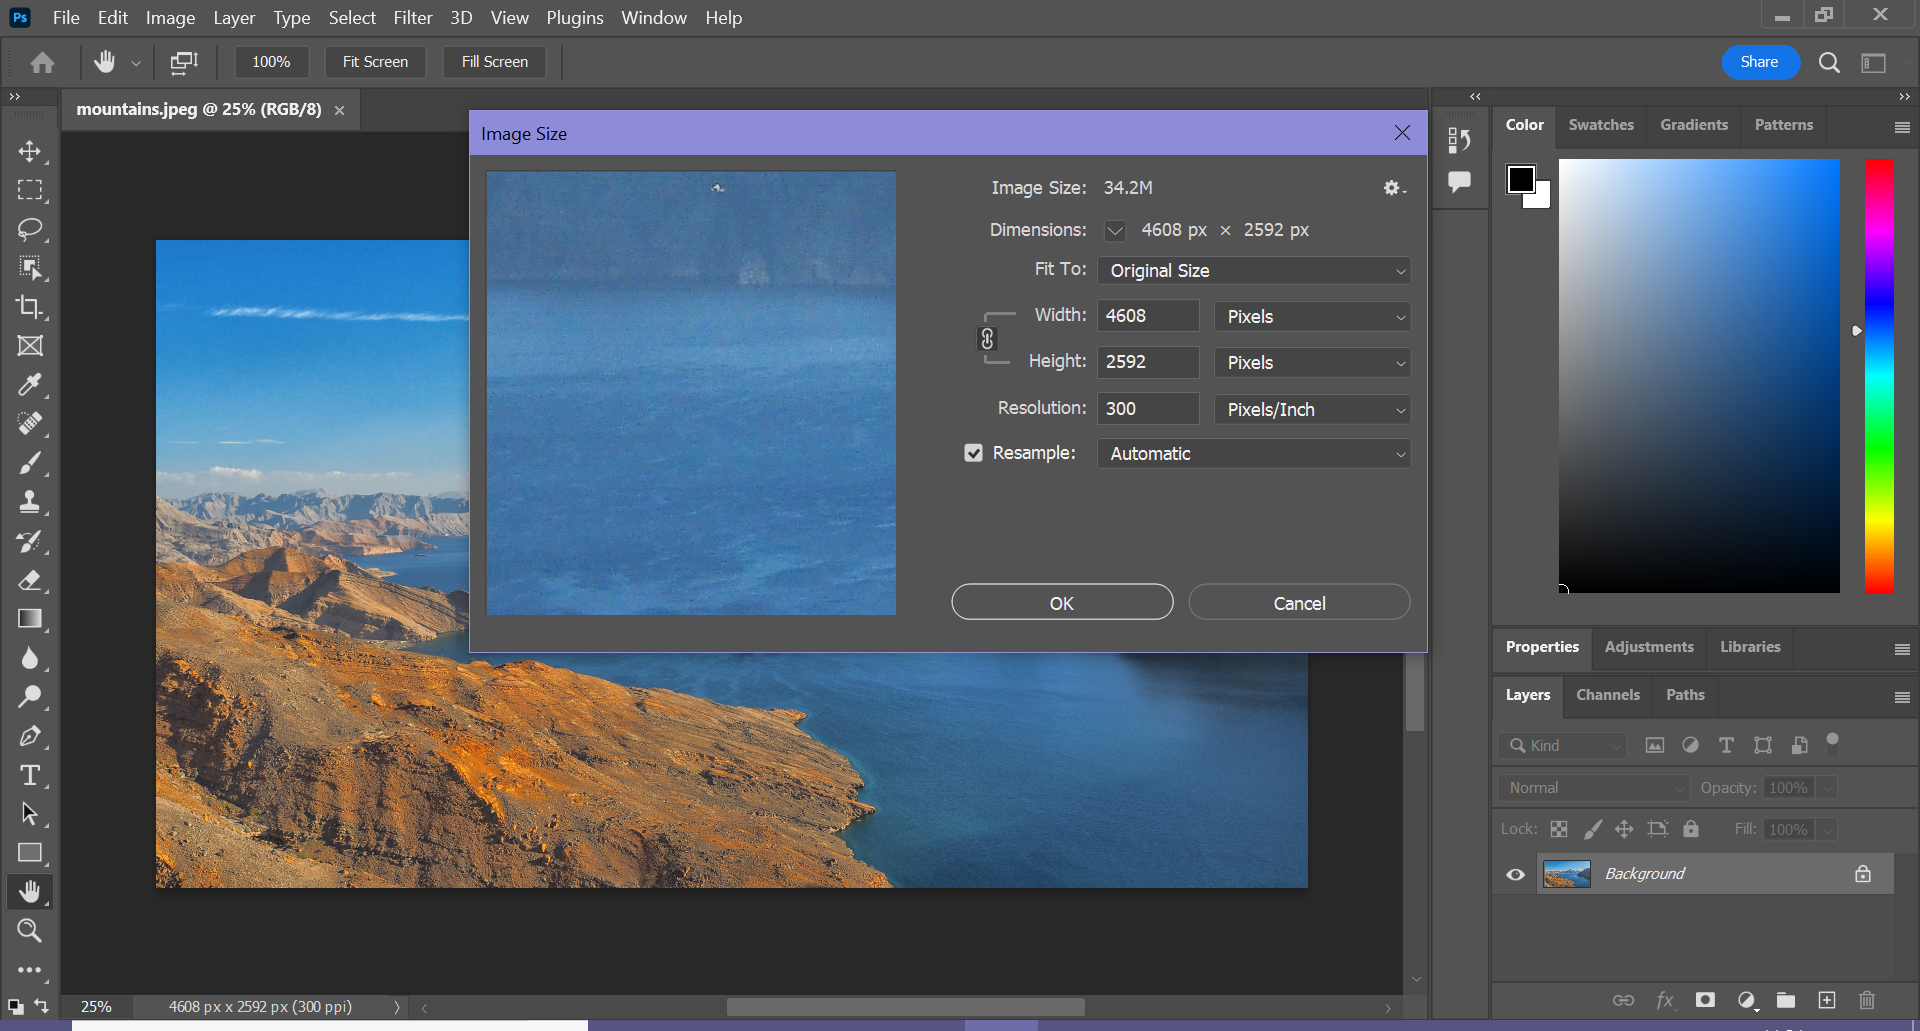
Task: Click the Share button
Action: tap(1759, 62)
